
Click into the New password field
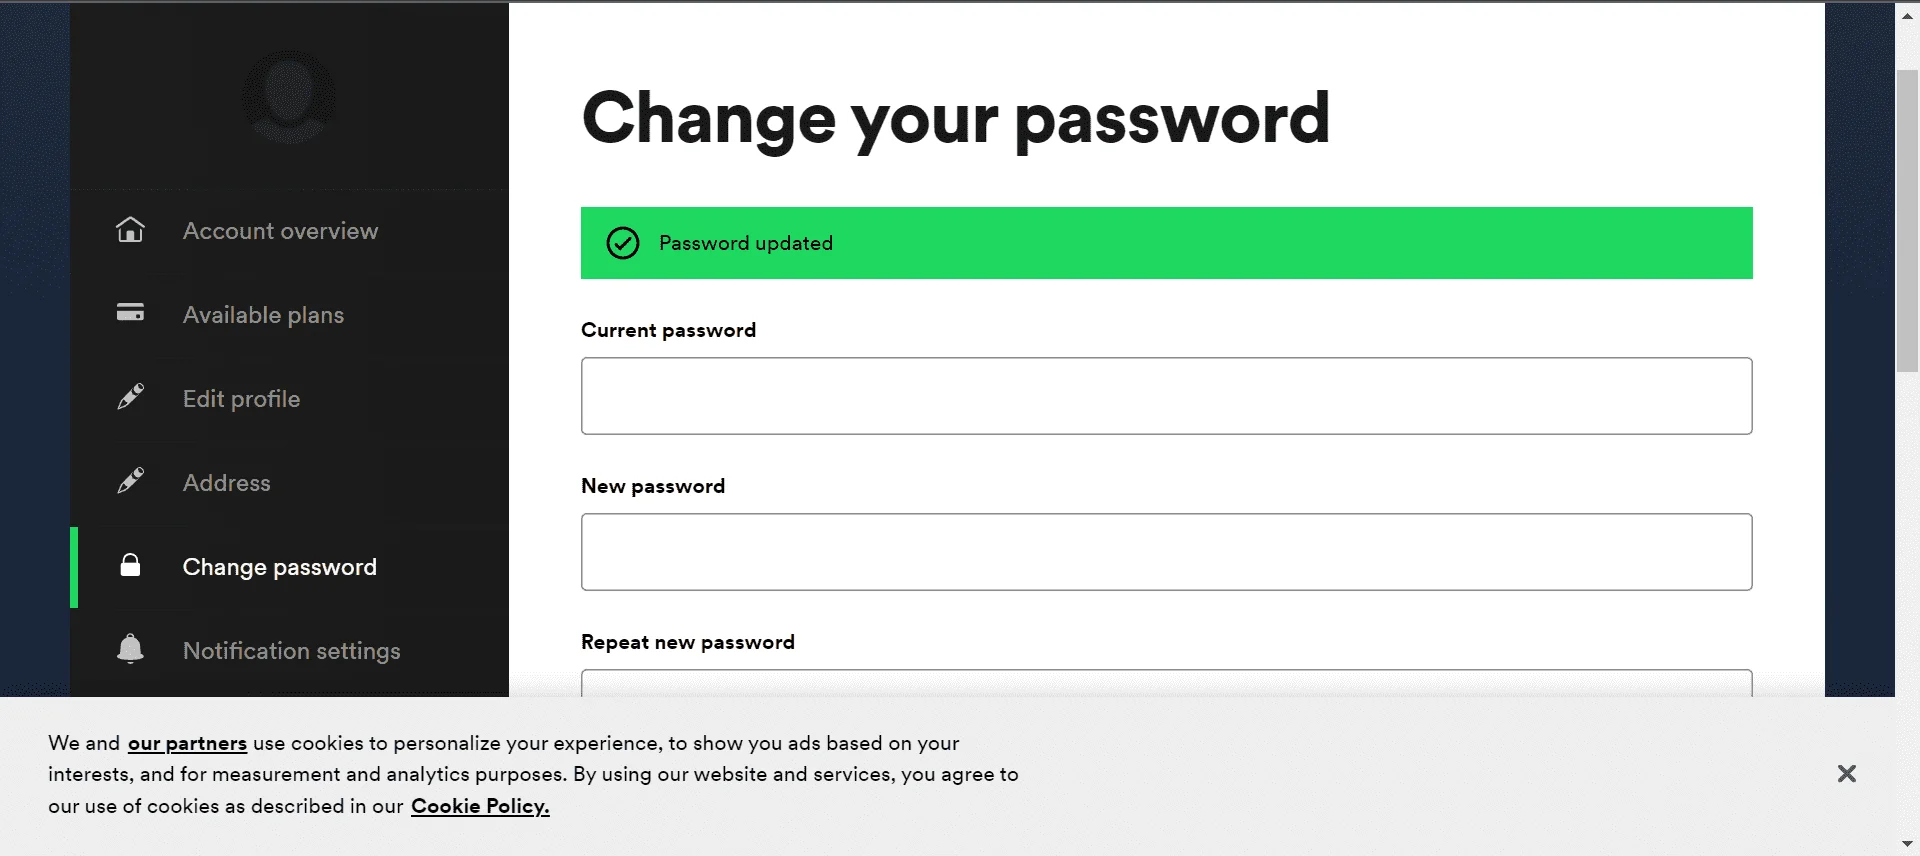pyautogui.click(x=1167, y=552)
